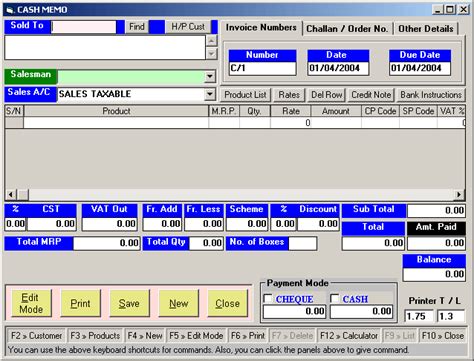The height and width of the screenshot is (361, 474).
Task: Click the M.R.P. column header
Action: tap(224, 111)
